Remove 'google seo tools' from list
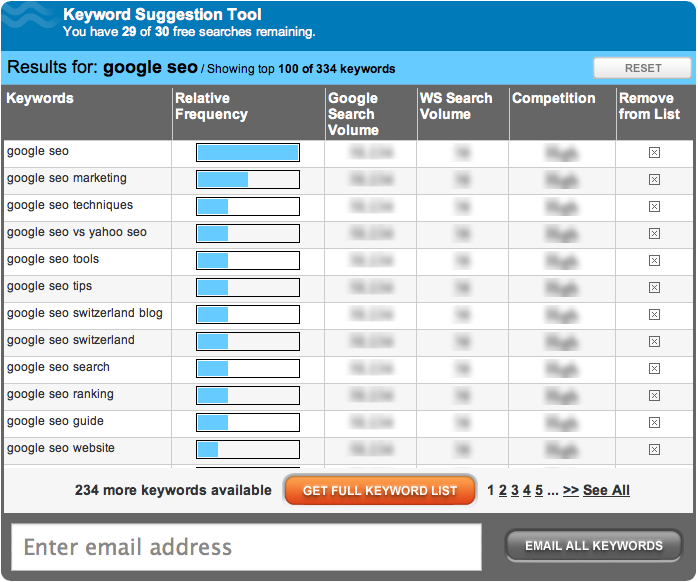The width and height of the screenshot is (698, 582). click(654, 260)
